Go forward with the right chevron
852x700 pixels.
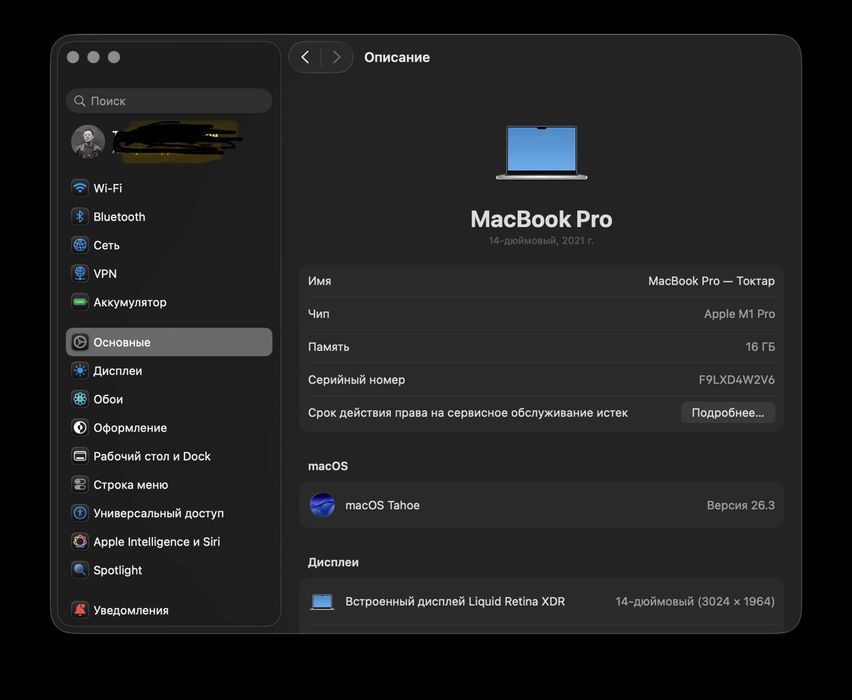336,57
